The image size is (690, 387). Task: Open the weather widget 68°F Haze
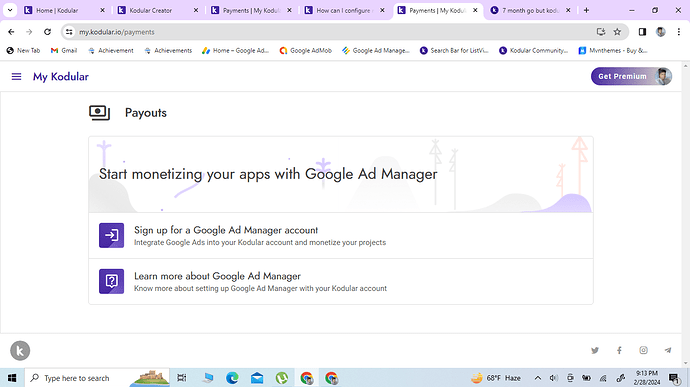[x=496, y=378]
